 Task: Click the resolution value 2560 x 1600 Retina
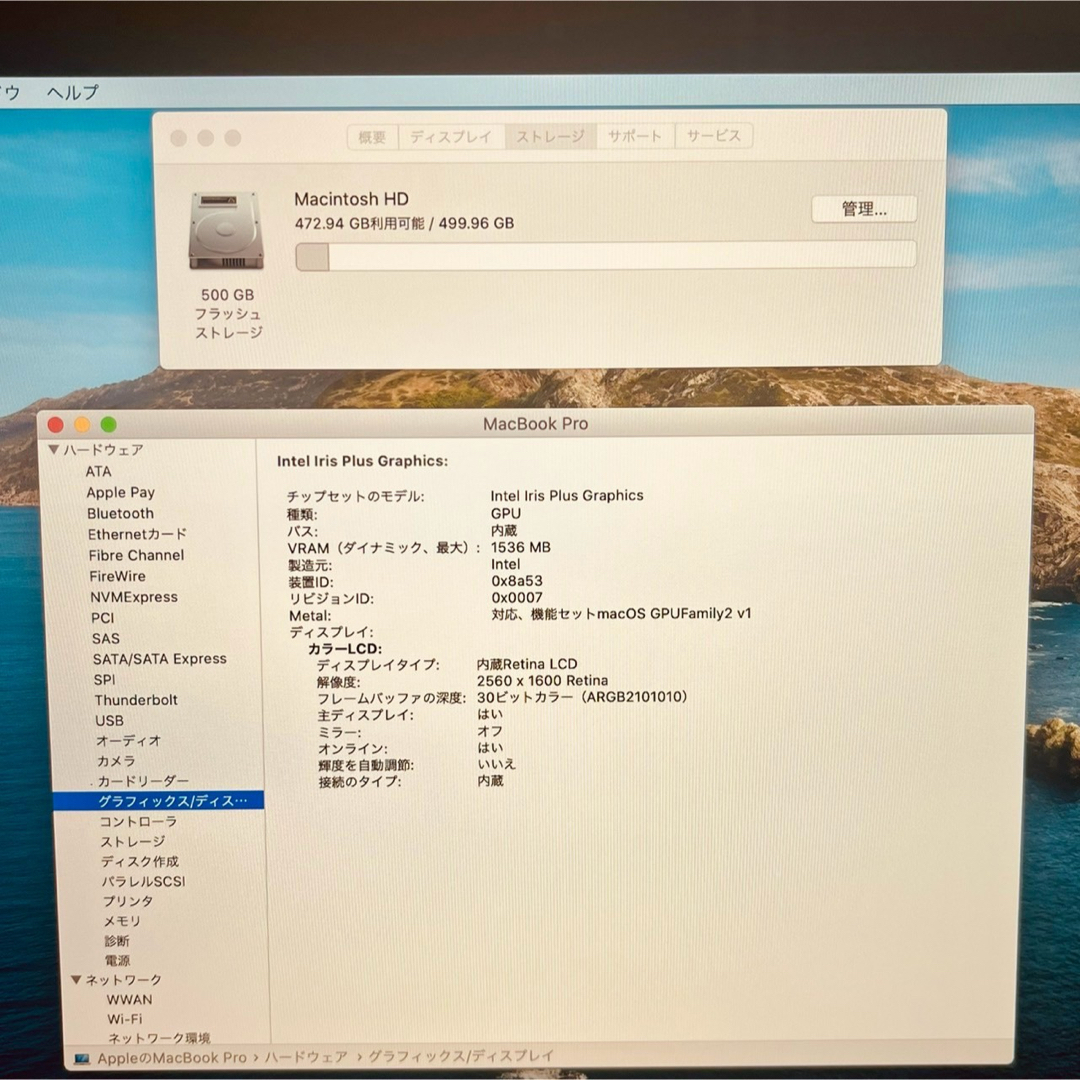coord(542,681)
